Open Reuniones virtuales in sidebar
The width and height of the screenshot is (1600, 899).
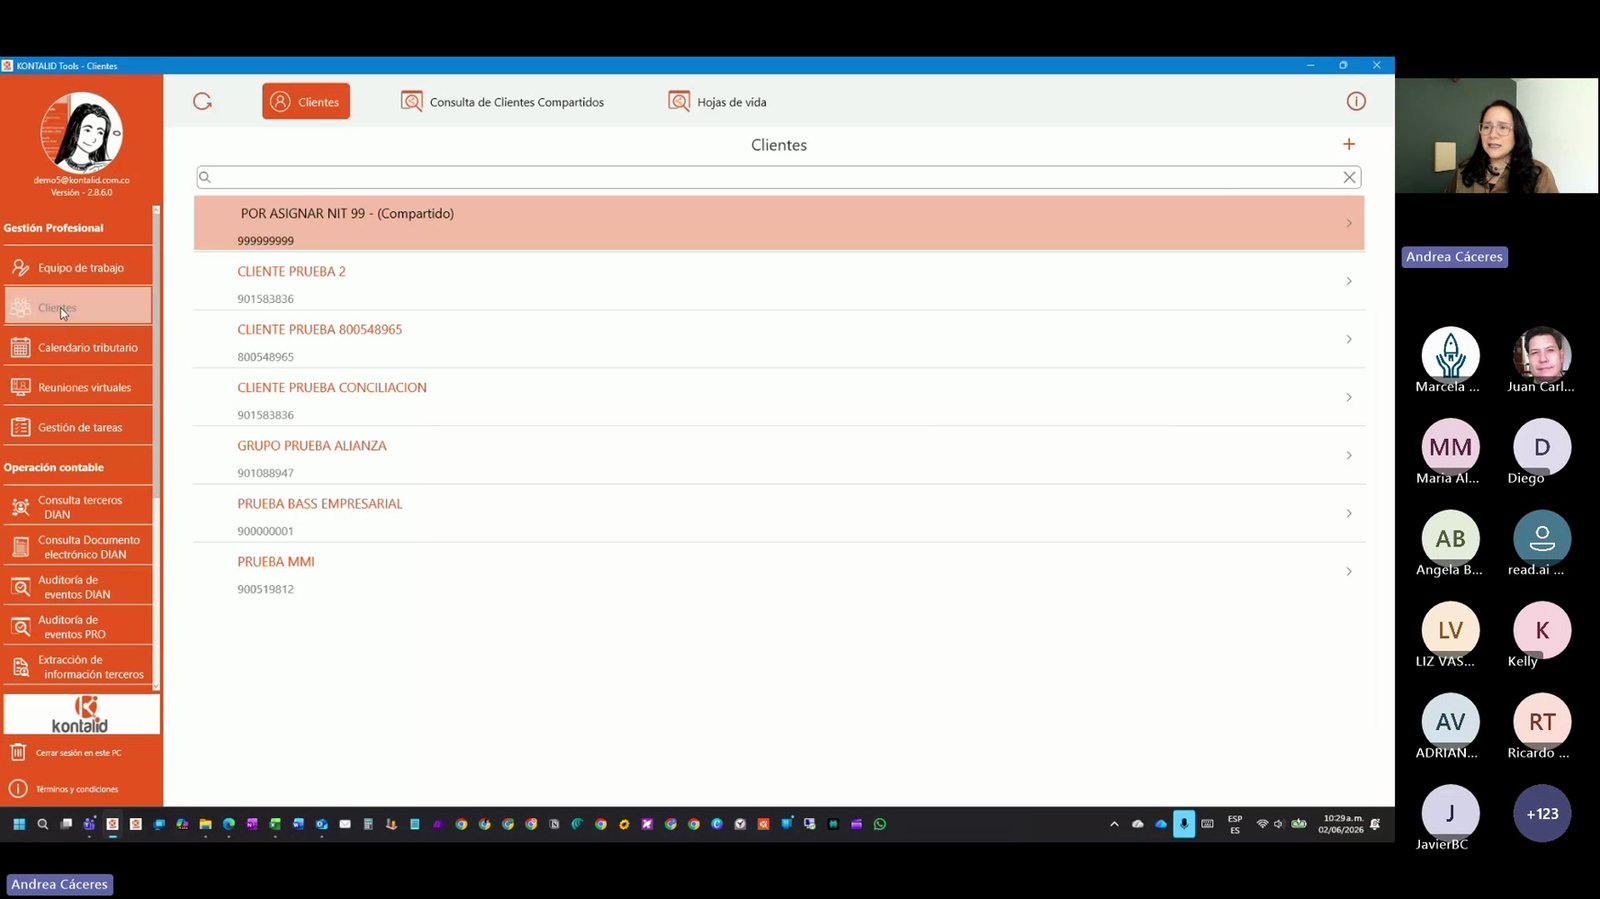tap(78, 387)
